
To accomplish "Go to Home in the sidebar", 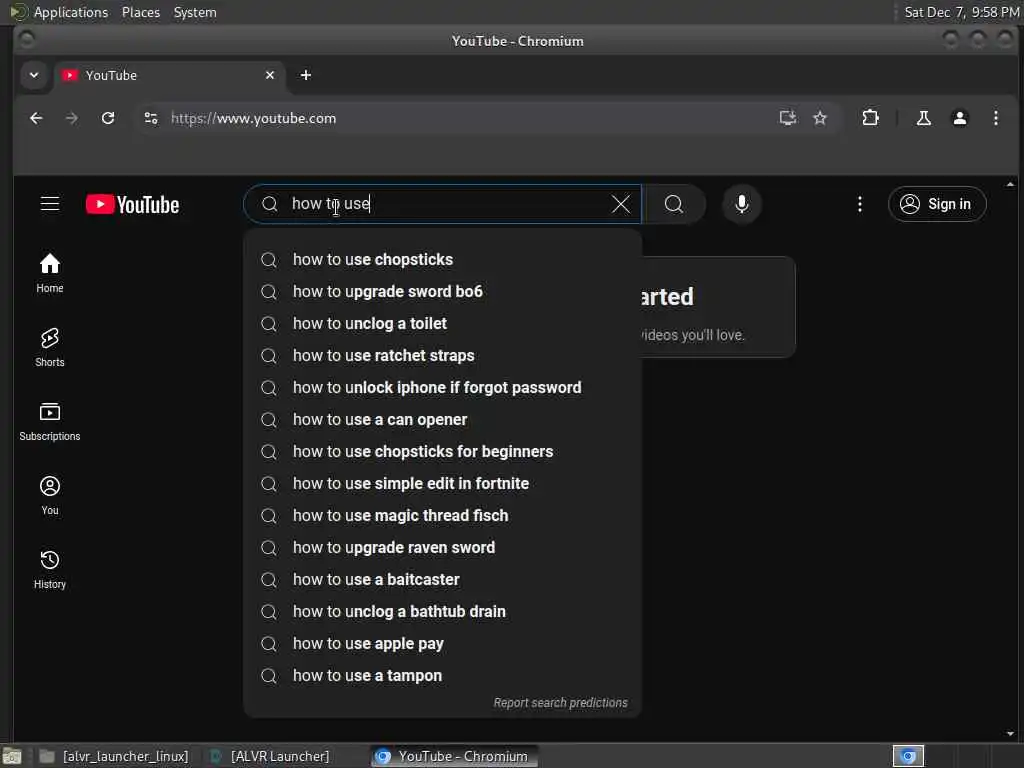I will coord(50,274).
